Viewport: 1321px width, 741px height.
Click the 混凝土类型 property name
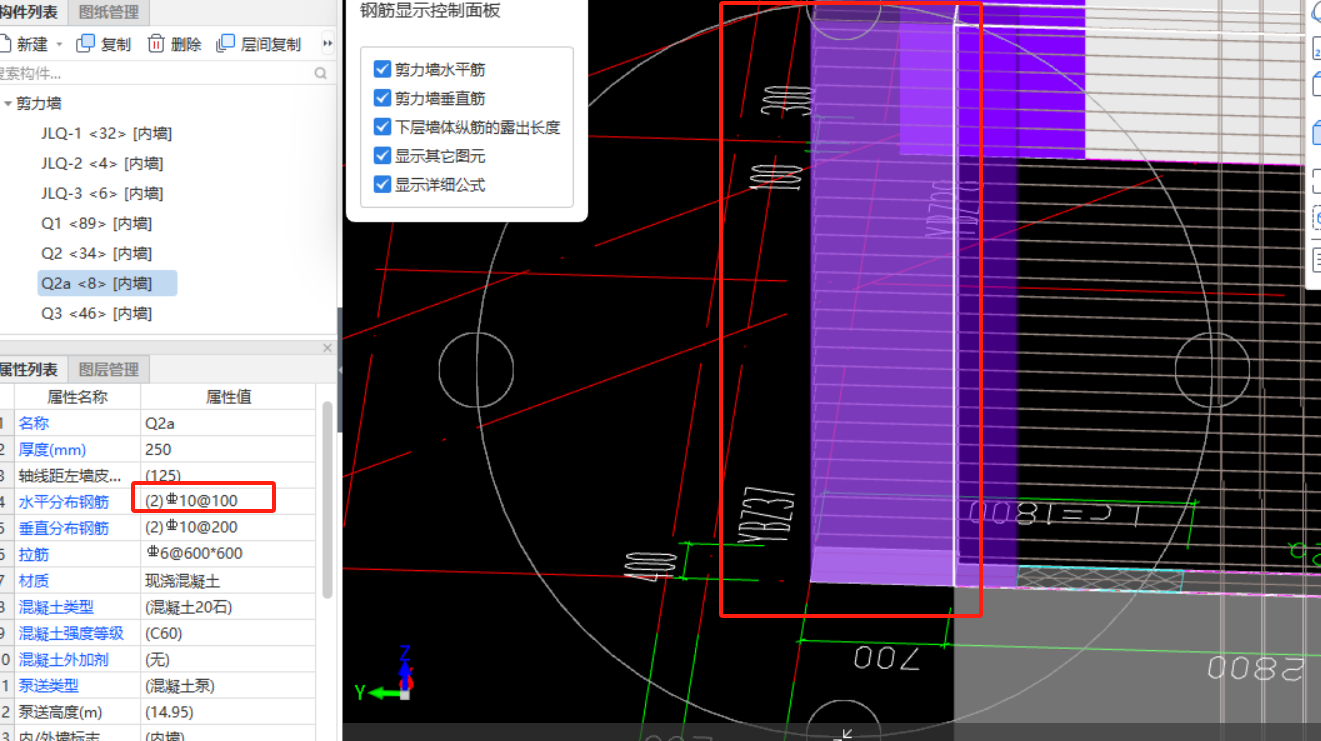78,607
